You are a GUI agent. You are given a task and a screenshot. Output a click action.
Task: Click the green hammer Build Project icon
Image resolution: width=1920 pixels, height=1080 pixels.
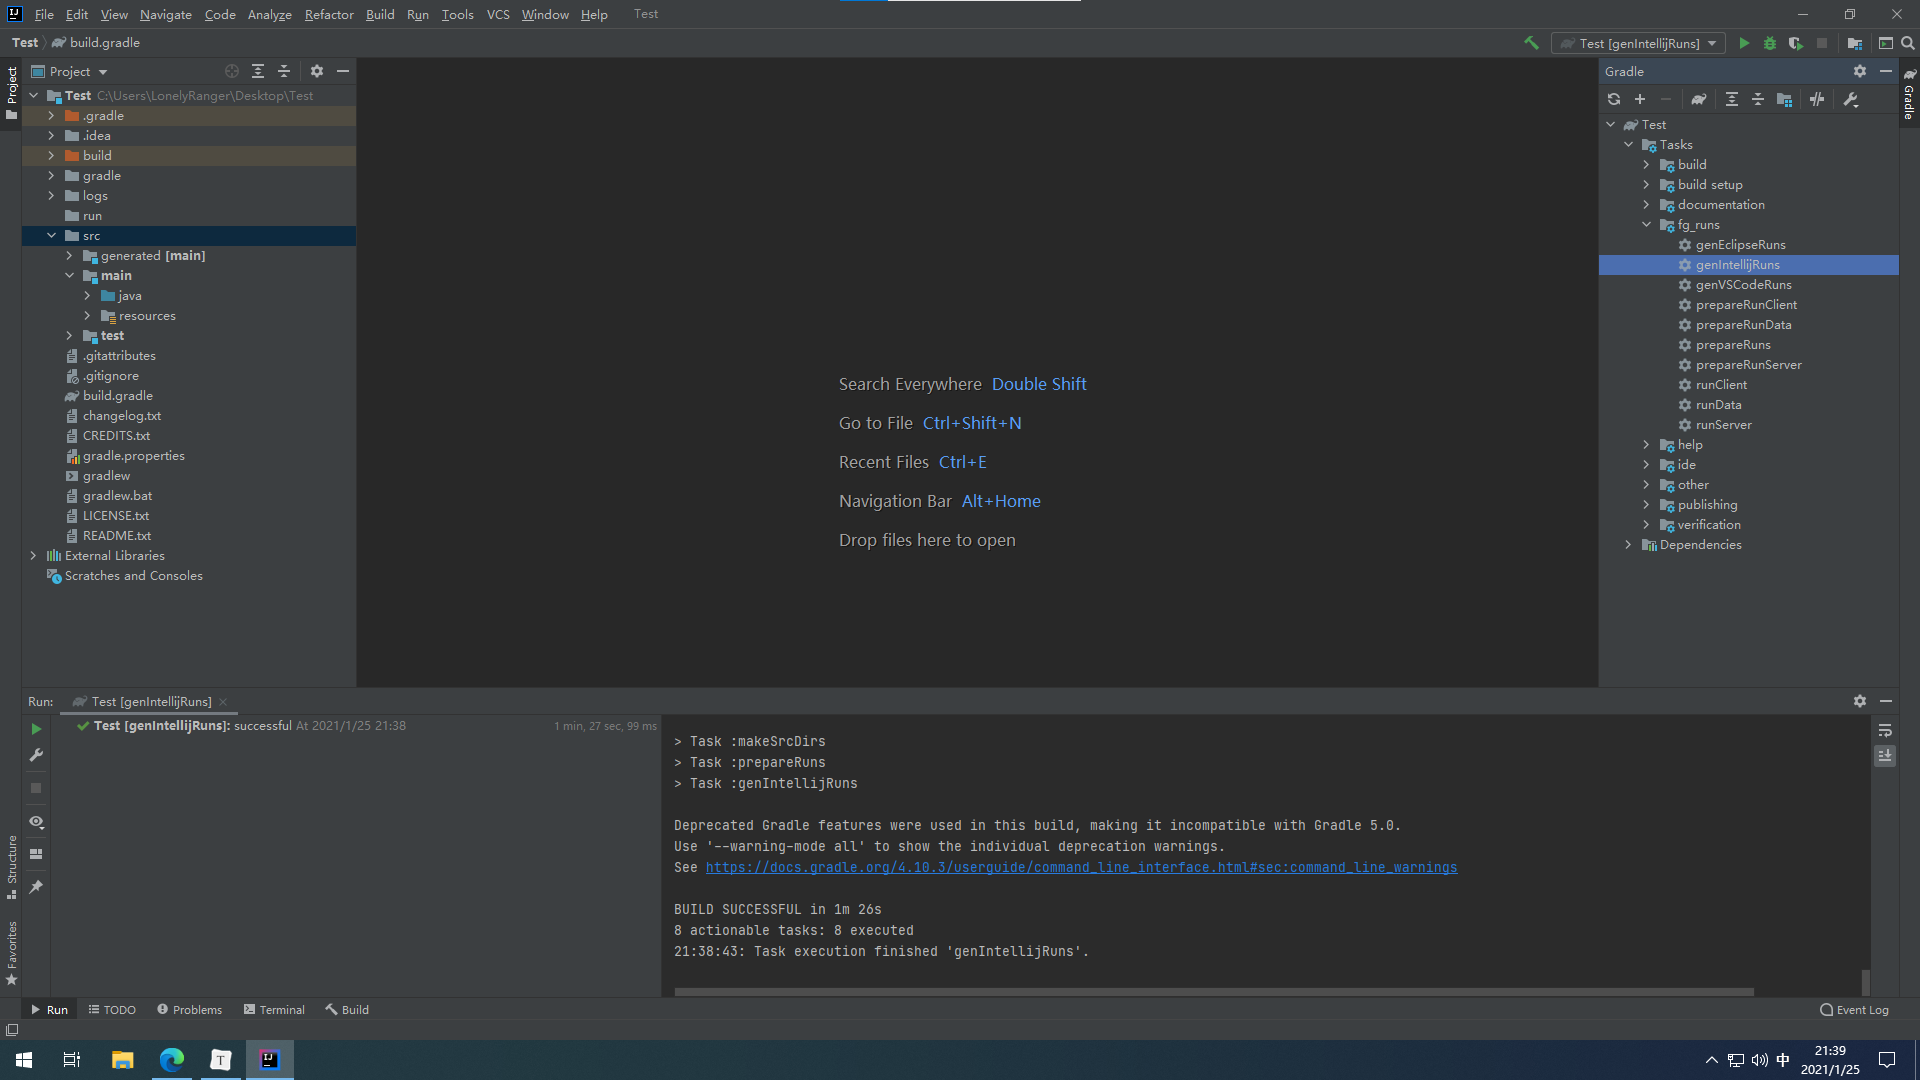pos(1531,43)
